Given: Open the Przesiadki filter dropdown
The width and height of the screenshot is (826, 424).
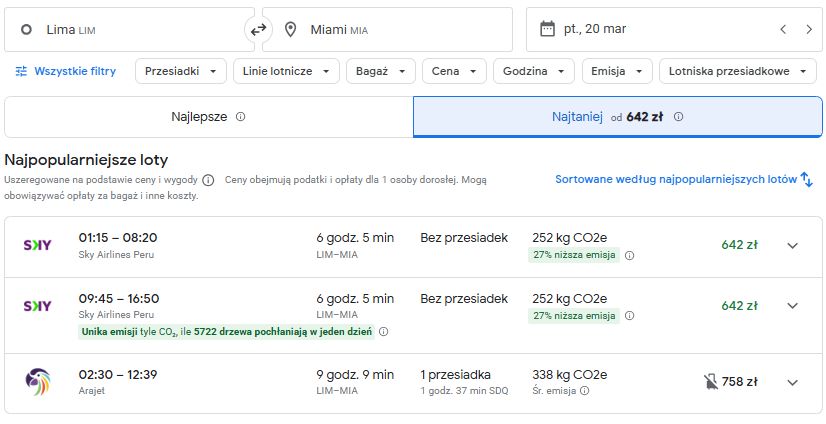Looking at the screenshot, I should (x=181, y=71).
